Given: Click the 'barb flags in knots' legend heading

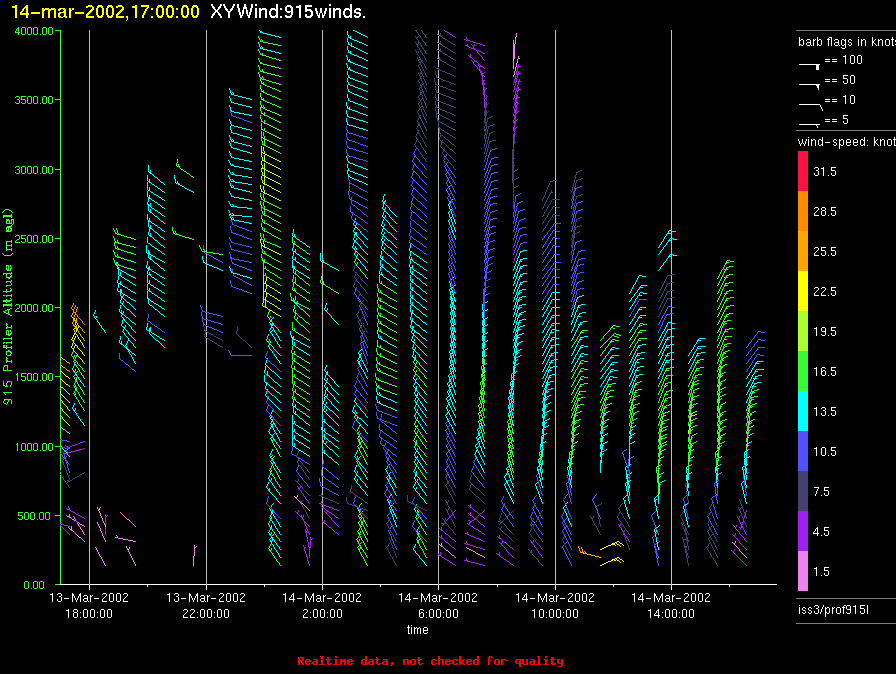Looking at the screenshot, I should tap(847, 42).
